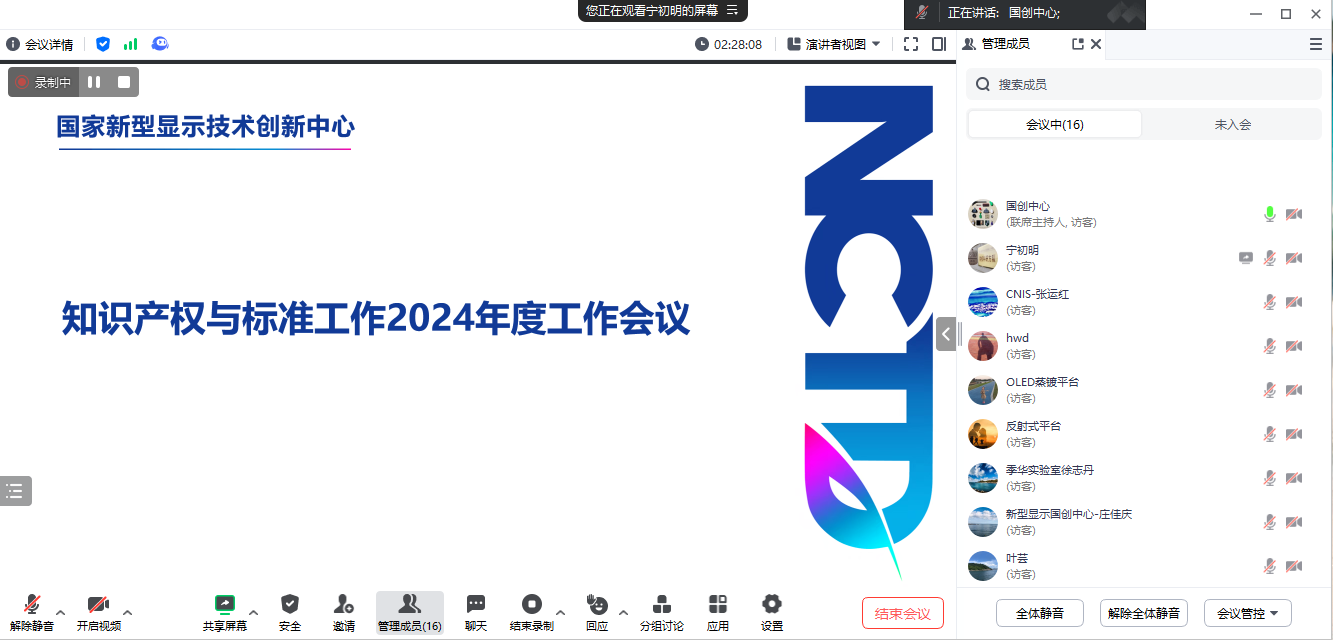Close the 管理成员 panel
The image size is (1333, 640).
tap(1096, 44)
